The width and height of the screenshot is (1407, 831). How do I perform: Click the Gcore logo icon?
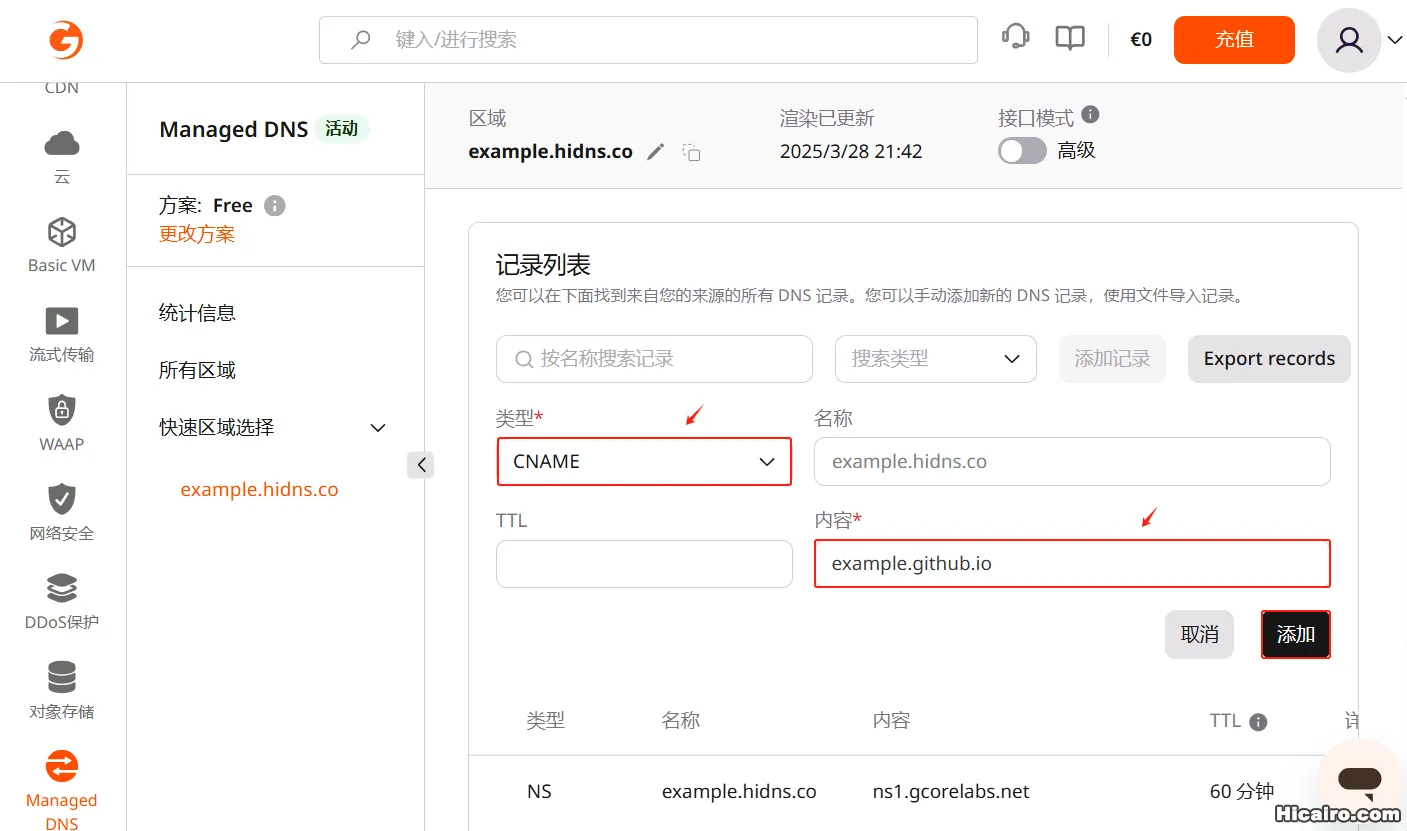[66, 40]
